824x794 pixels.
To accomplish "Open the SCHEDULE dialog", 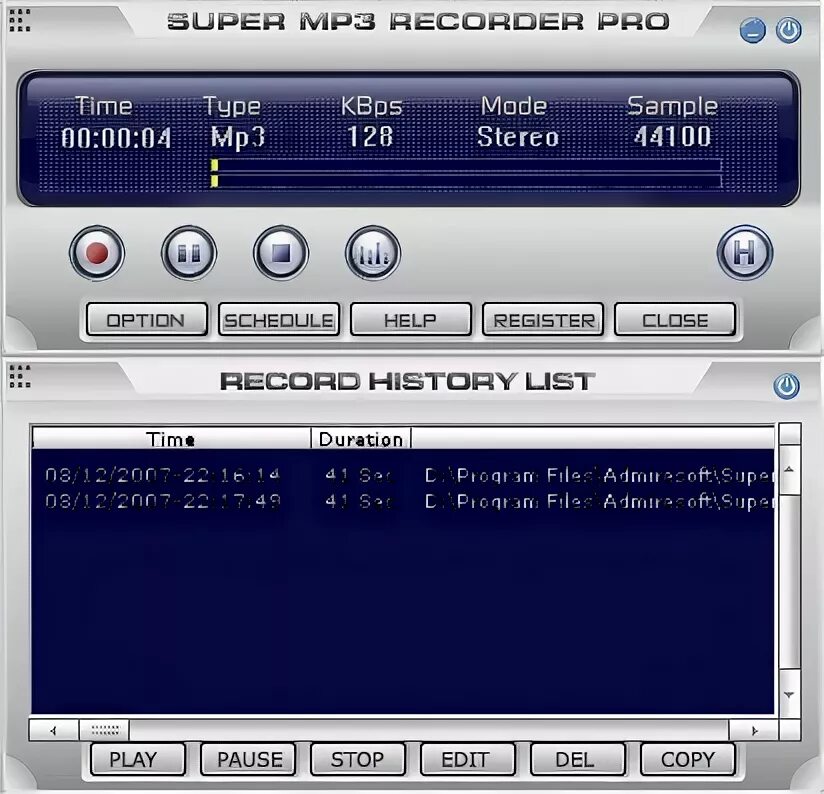I will [279, 319].
